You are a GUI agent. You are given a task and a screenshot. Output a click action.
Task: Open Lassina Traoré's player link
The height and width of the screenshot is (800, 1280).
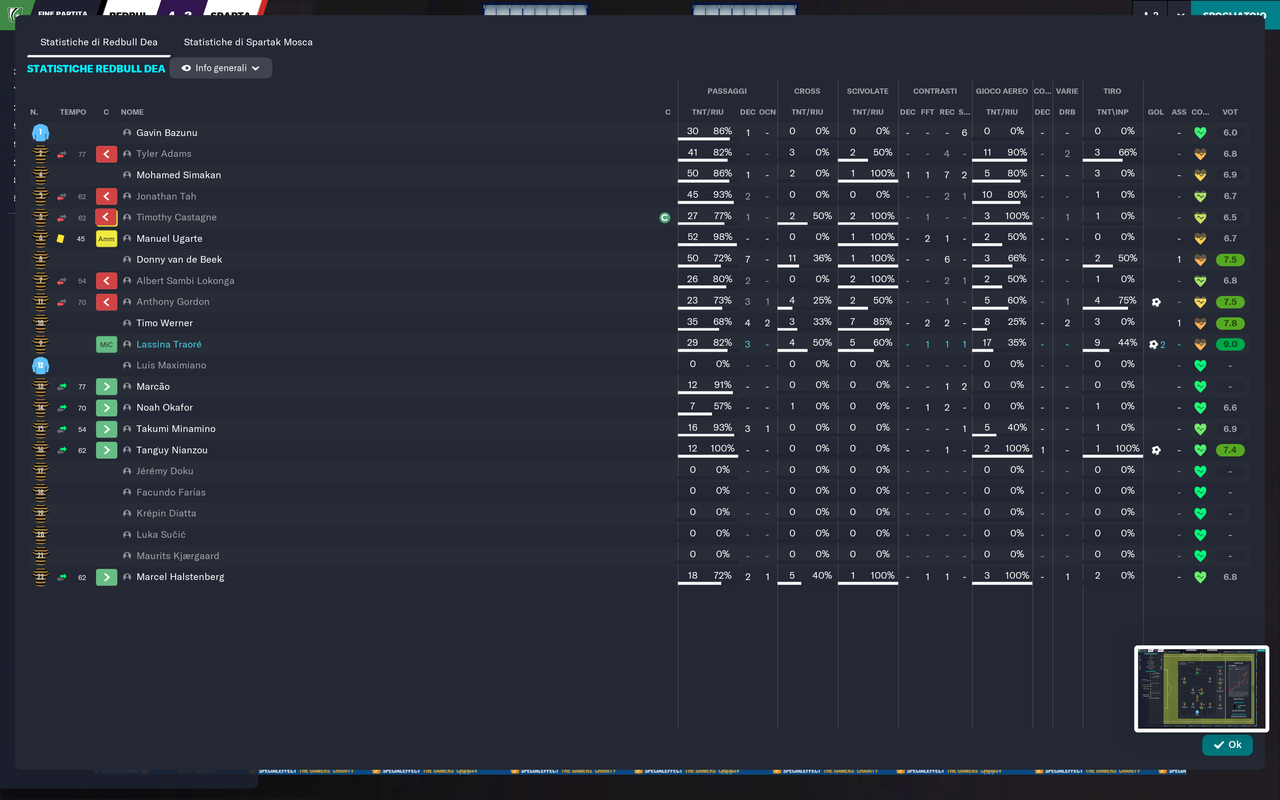169,344
